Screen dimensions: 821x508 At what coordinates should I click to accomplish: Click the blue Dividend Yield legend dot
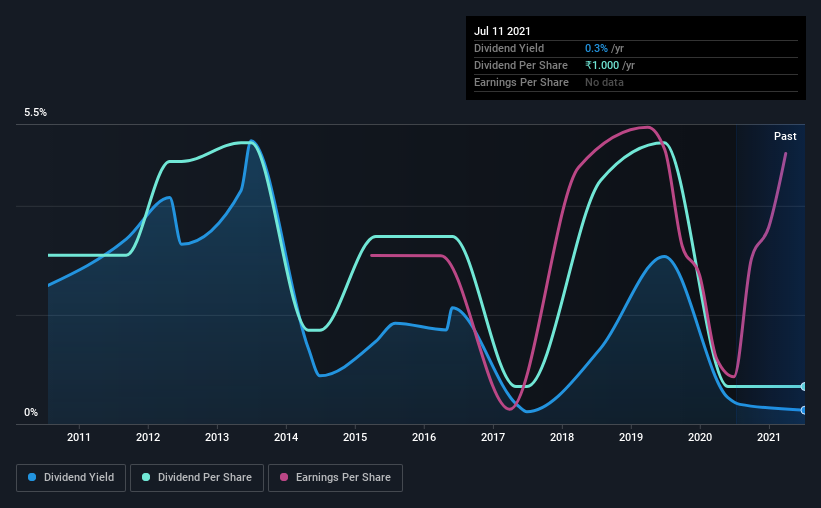pyautogui.click(x=32, y=477)
